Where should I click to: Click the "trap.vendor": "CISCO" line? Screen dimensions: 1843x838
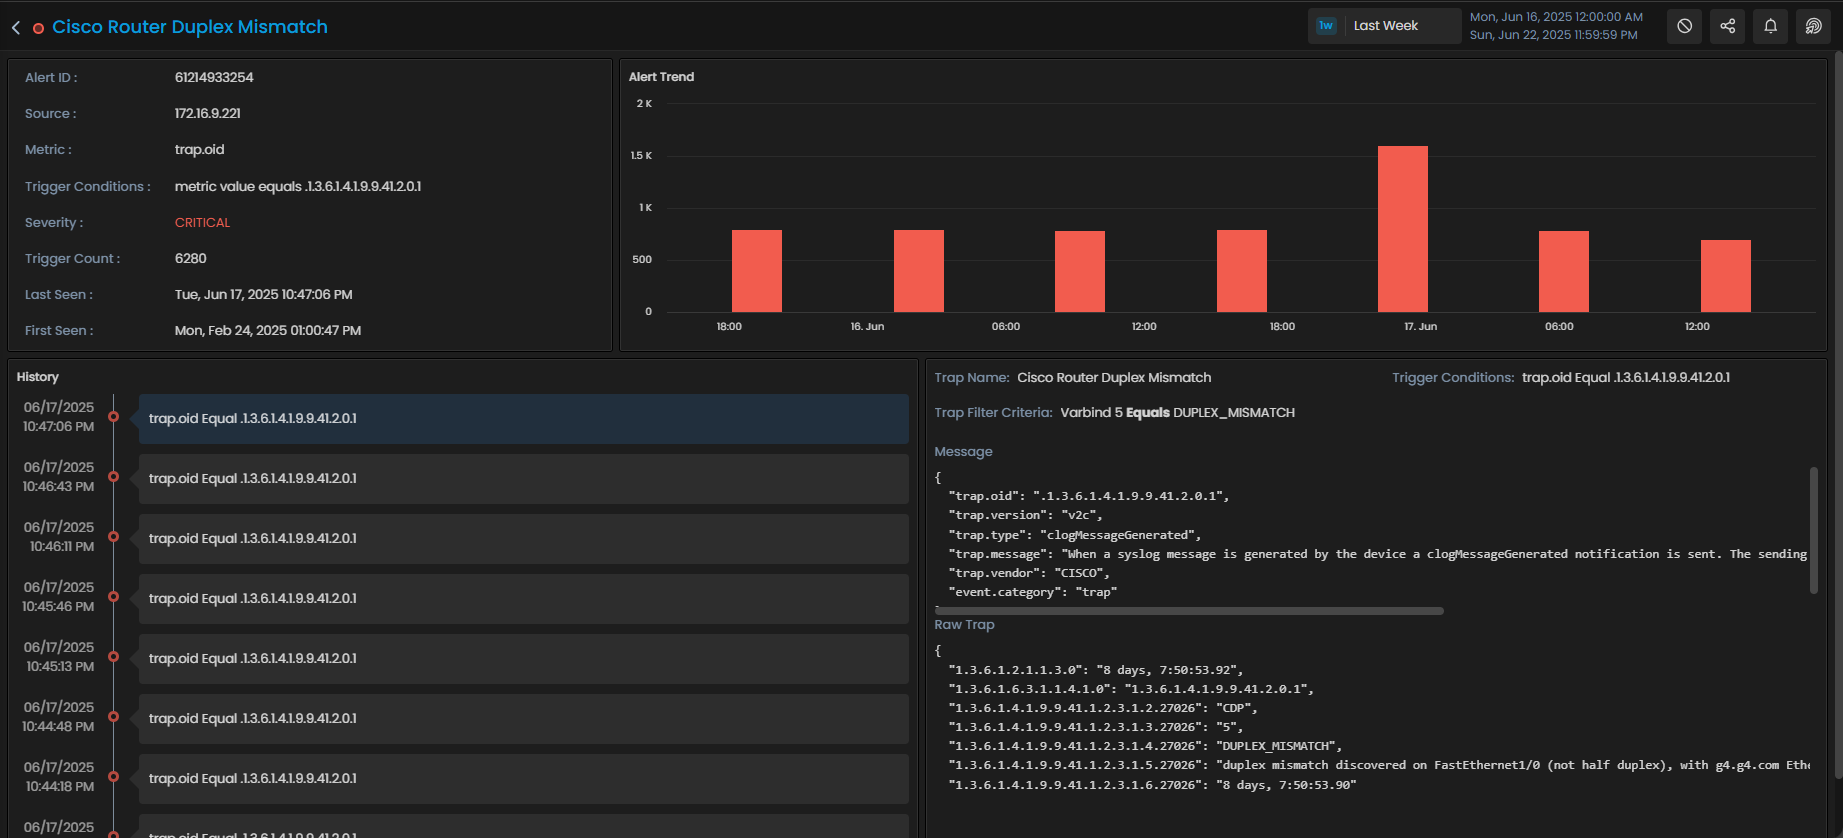[1029, 573]
